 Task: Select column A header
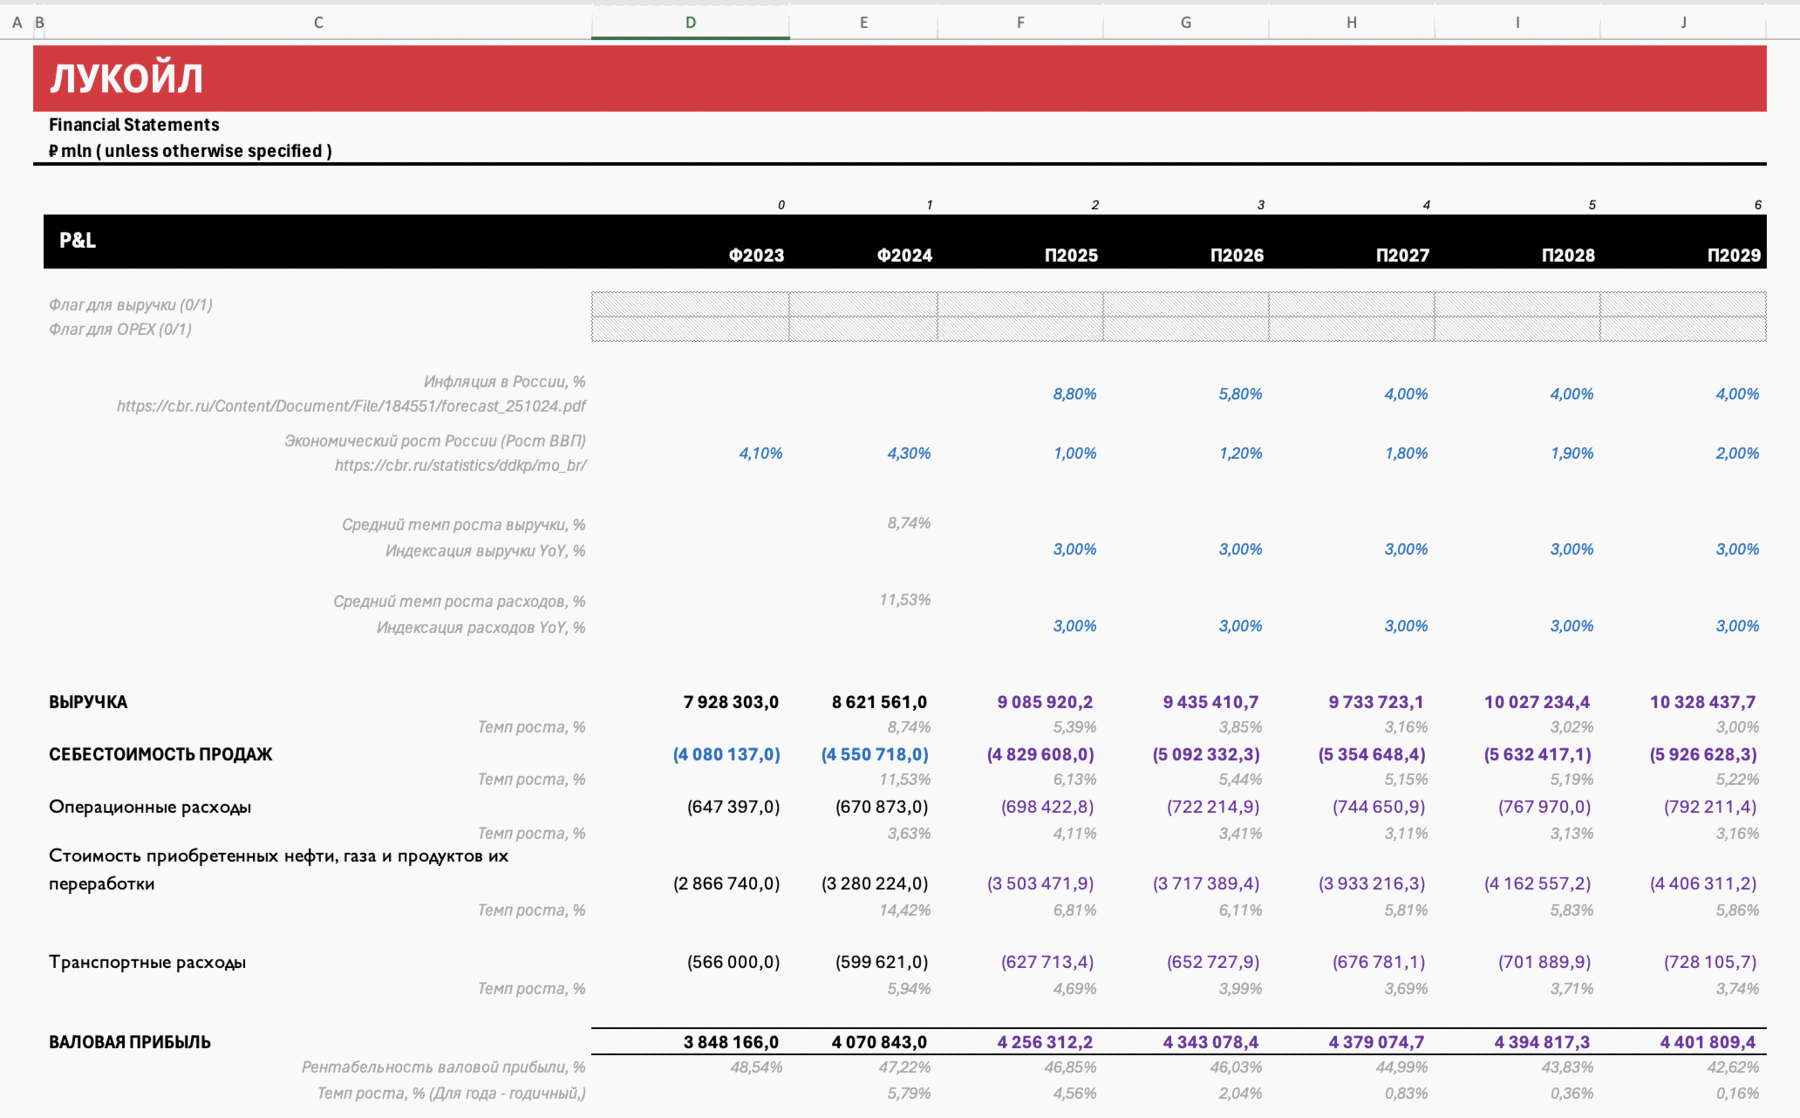pos(16,22)
